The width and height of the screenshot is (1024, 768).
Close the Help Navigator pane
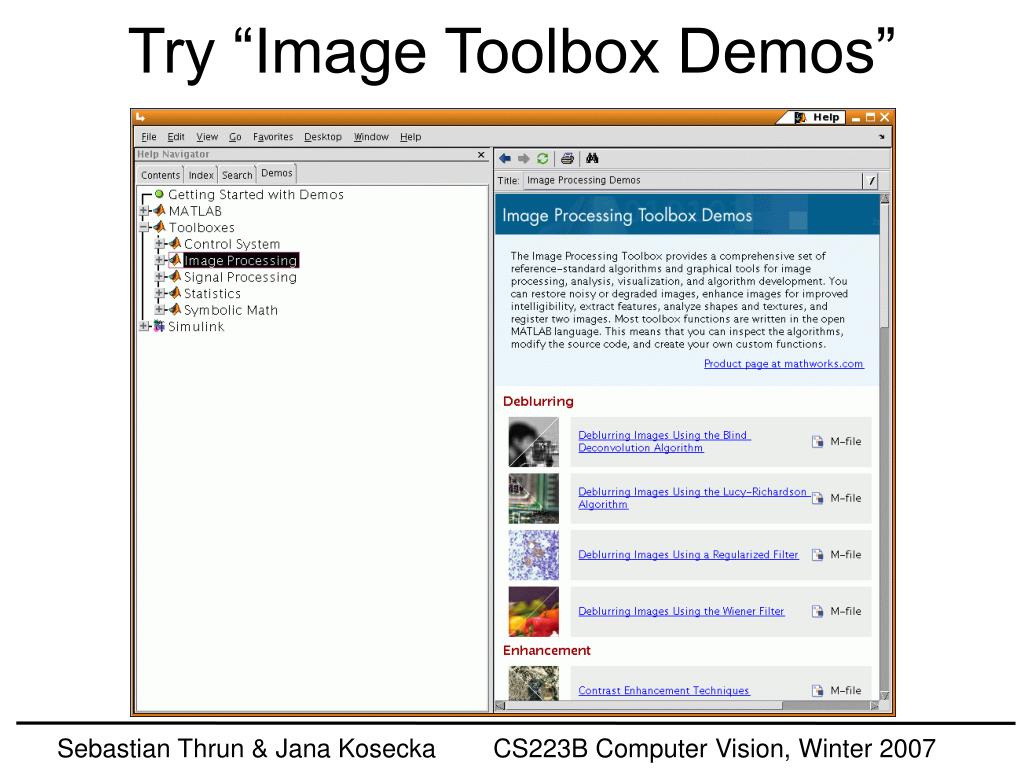[481, 155]
